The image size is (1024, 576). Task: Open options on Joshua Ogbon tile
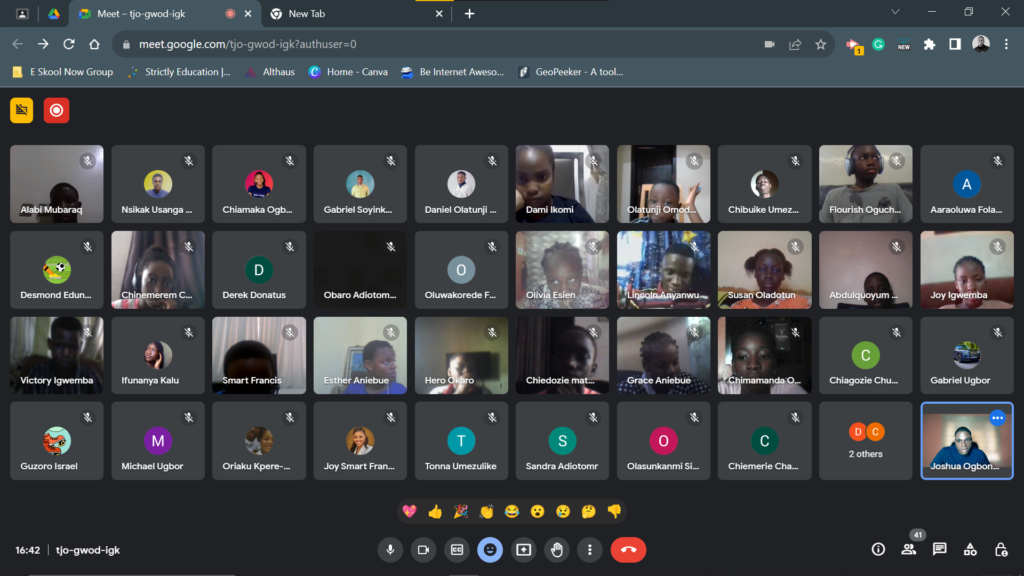coord(997,418)
